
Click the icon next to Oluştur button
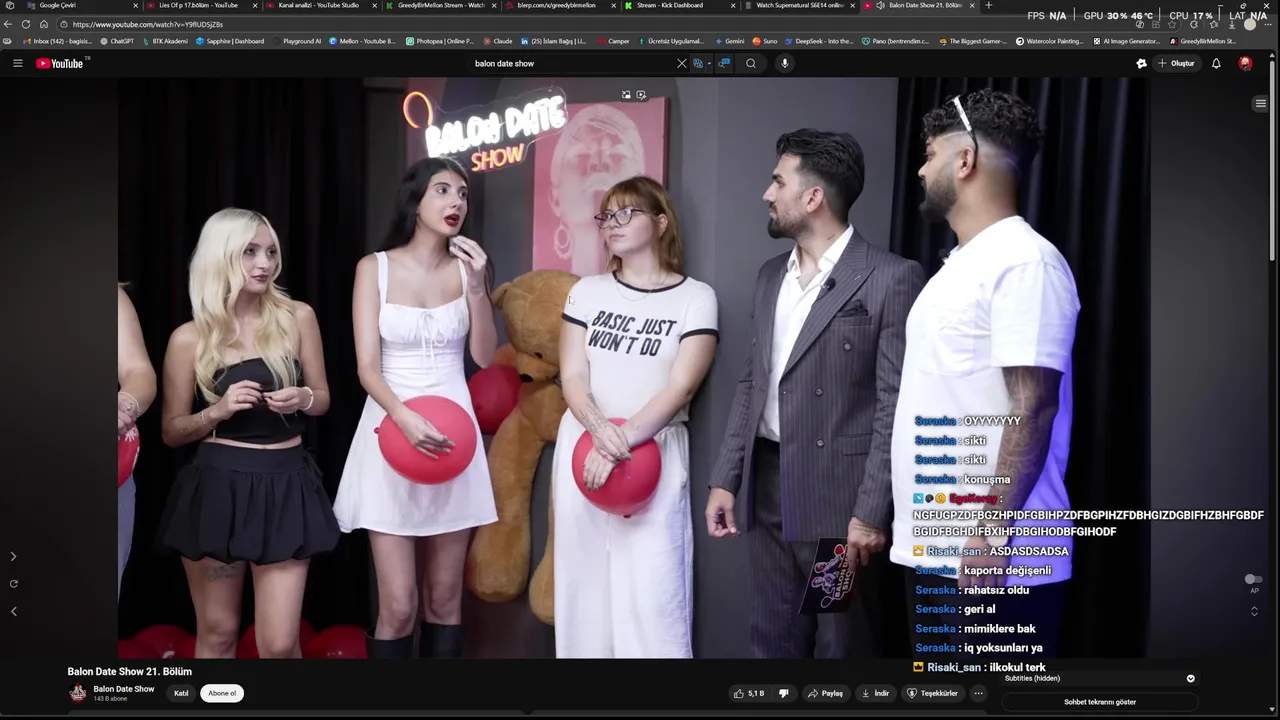coord(1141,63)
